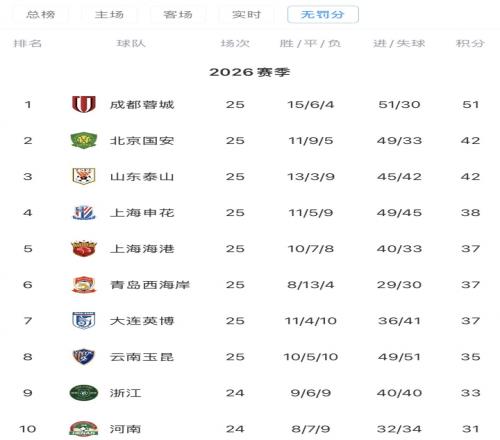Select the 40/40 goals value

[399, 393]
